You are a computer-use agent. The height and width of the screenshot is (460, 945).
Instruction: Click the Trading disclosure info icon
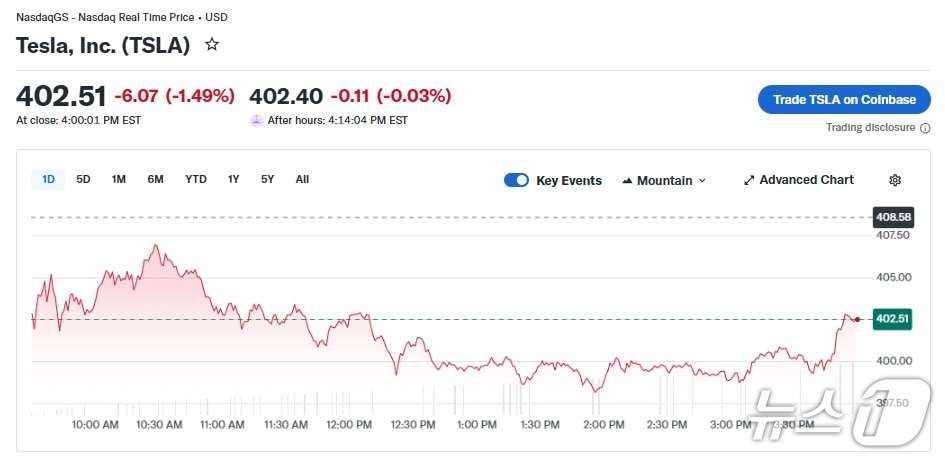click(924, 128)
